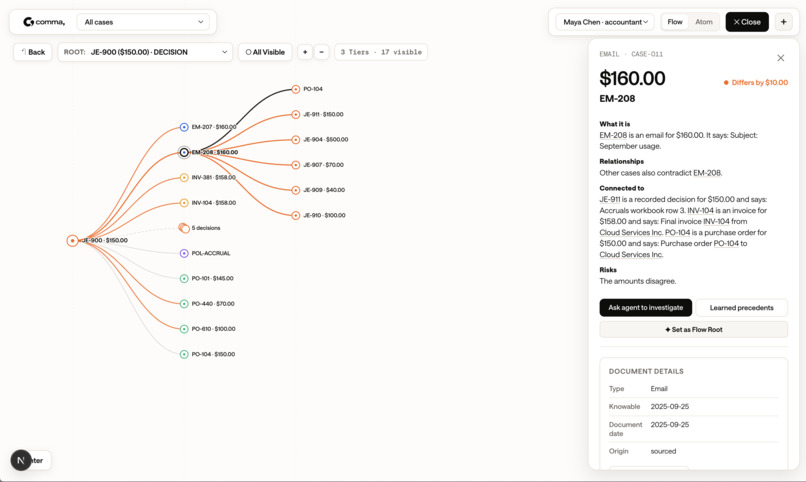806x482 pixels.
Task: Click Ask agent to investigate
Action: coord(646,308)
